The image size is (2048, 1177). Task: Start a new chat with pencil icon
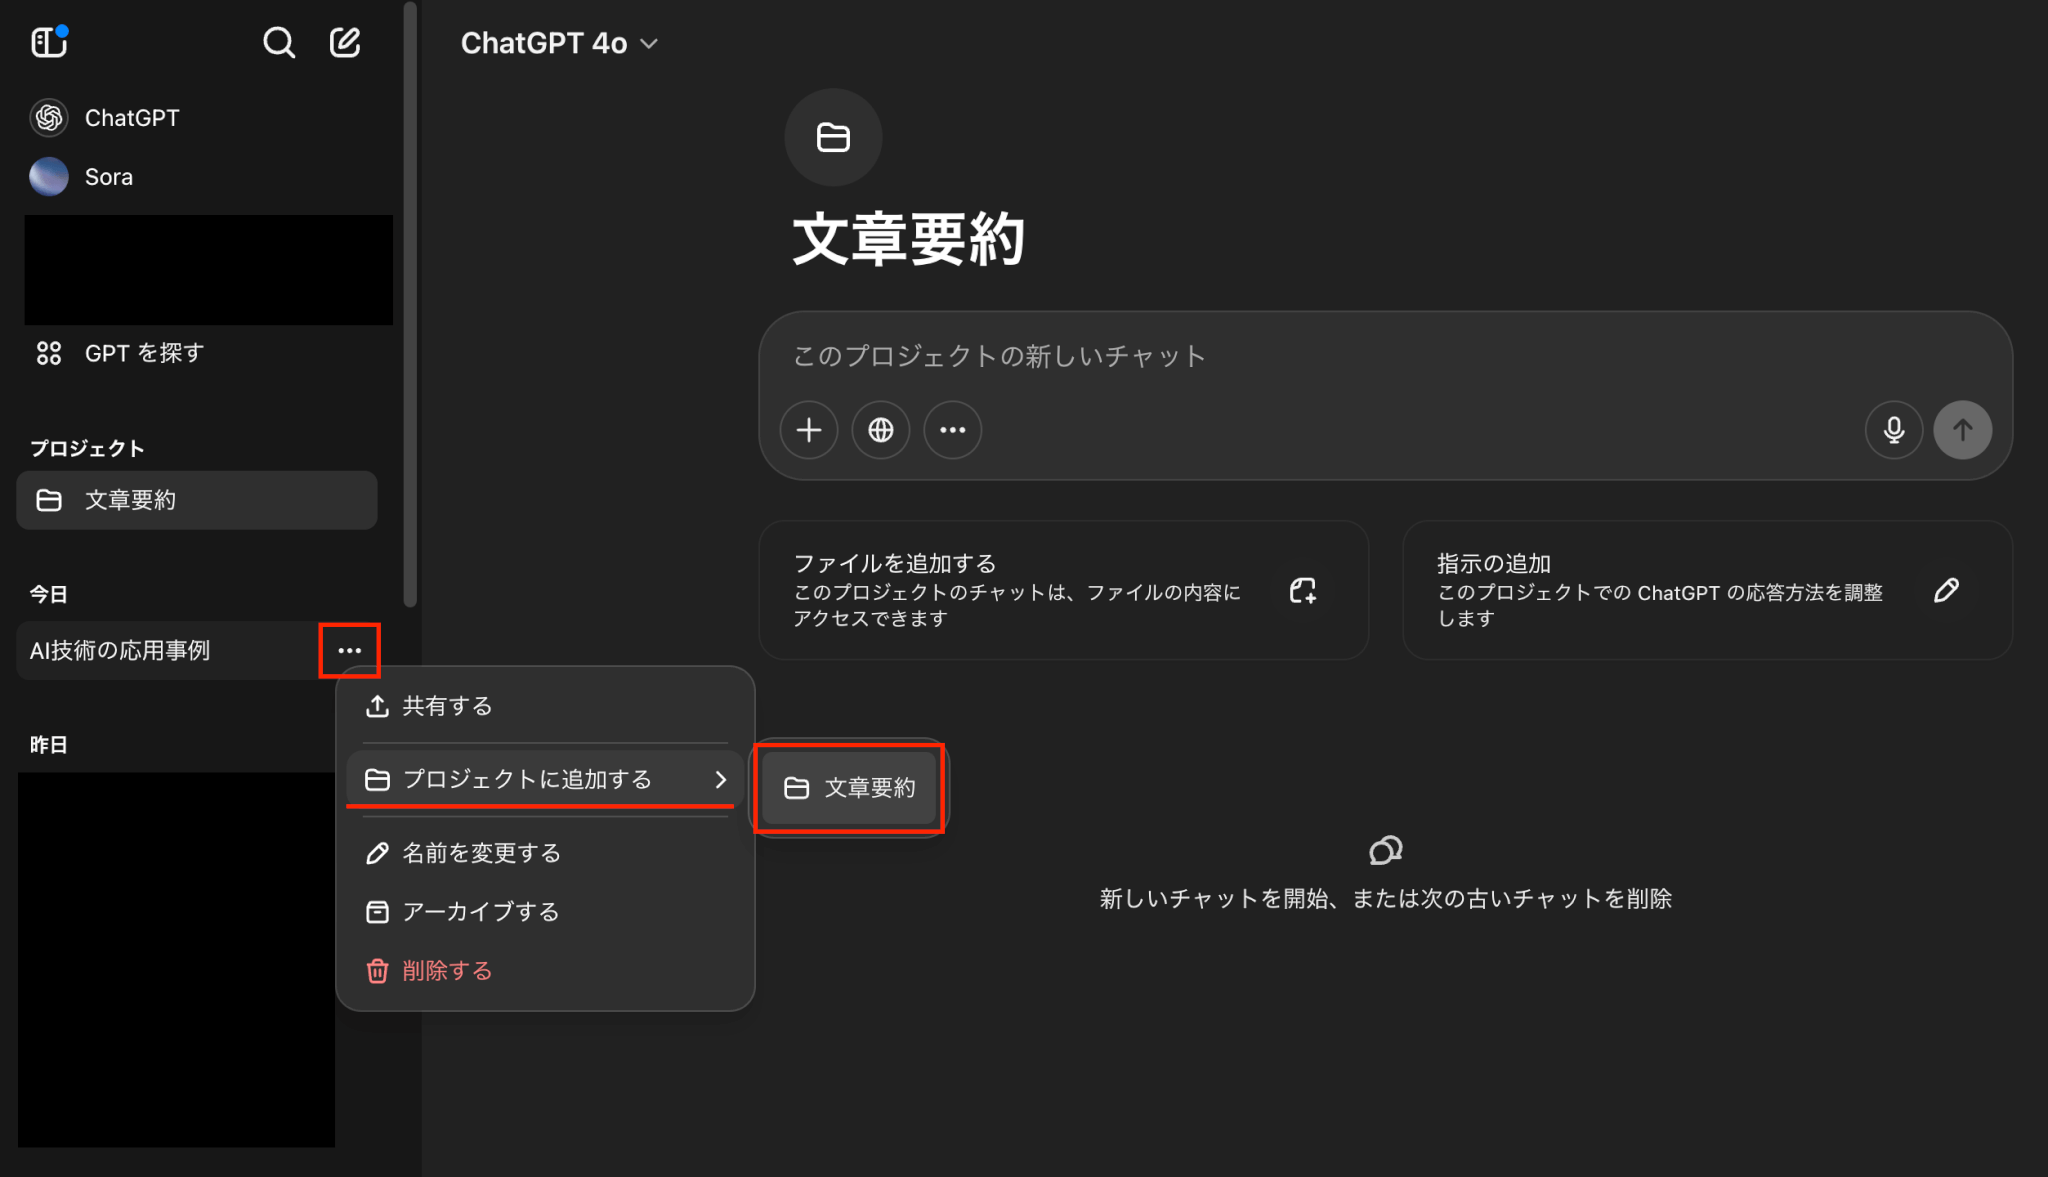pos(345,42)
